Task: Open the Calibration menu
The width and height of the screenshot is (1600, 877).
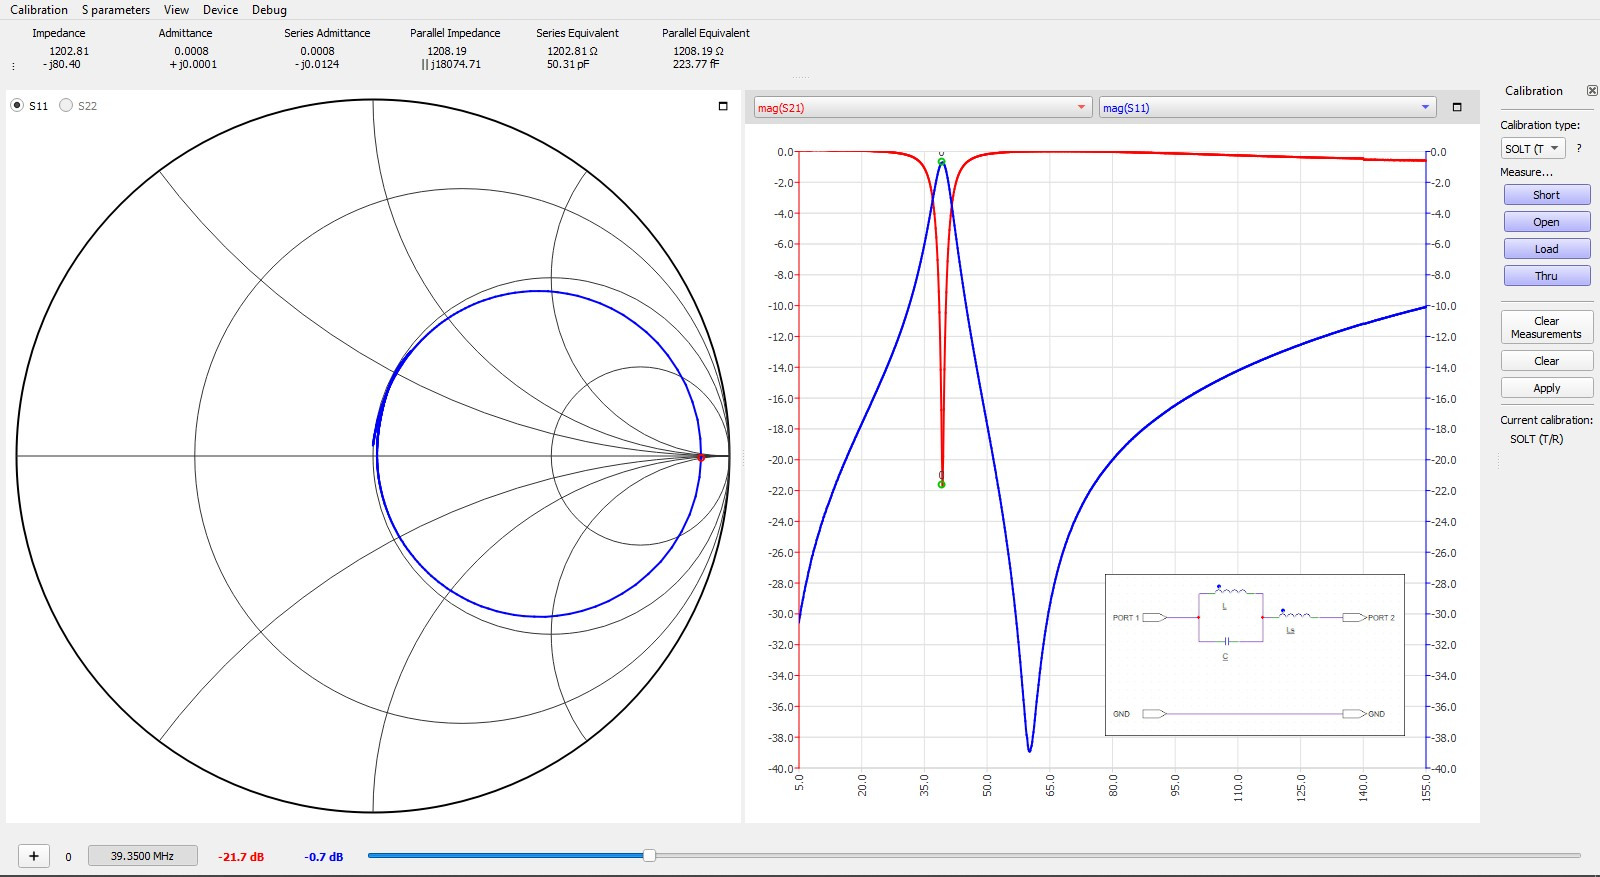Action: (39, 10)
